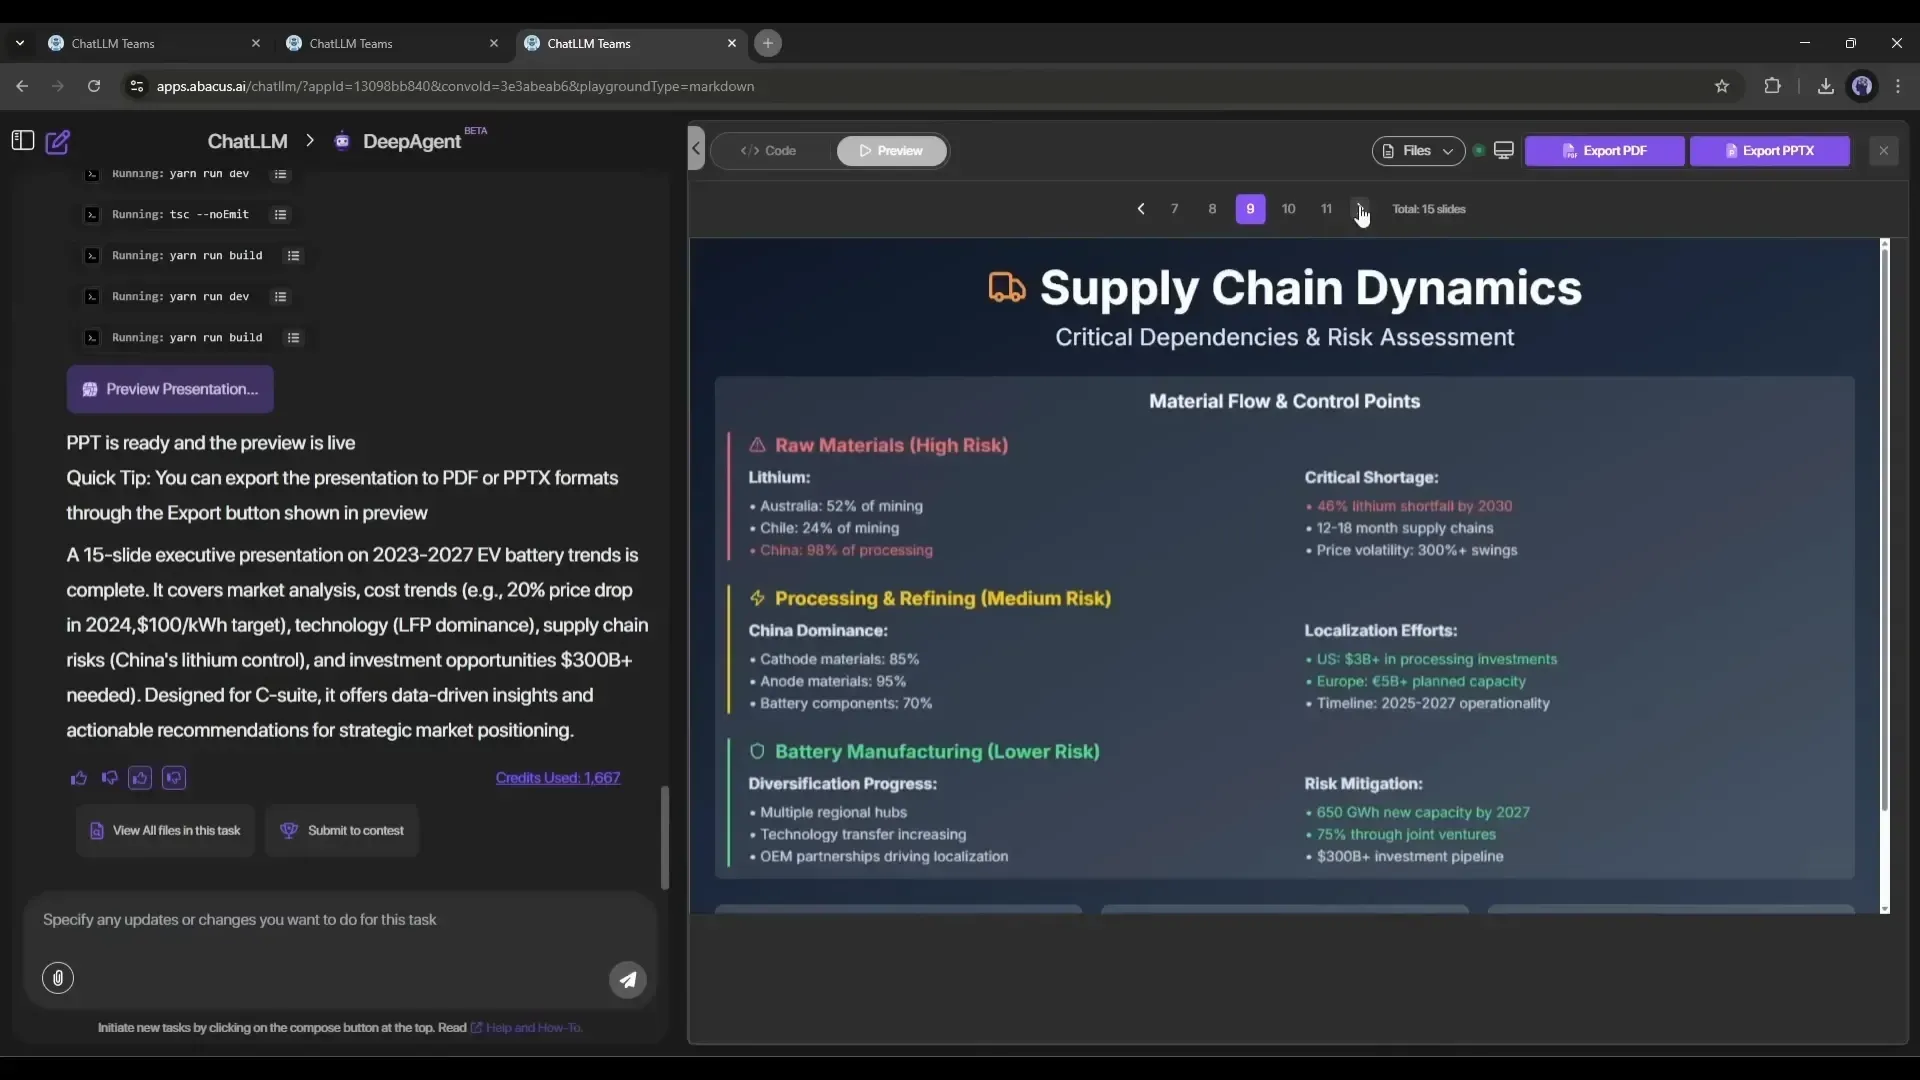Switch to Code view

[x=769, y=151]
